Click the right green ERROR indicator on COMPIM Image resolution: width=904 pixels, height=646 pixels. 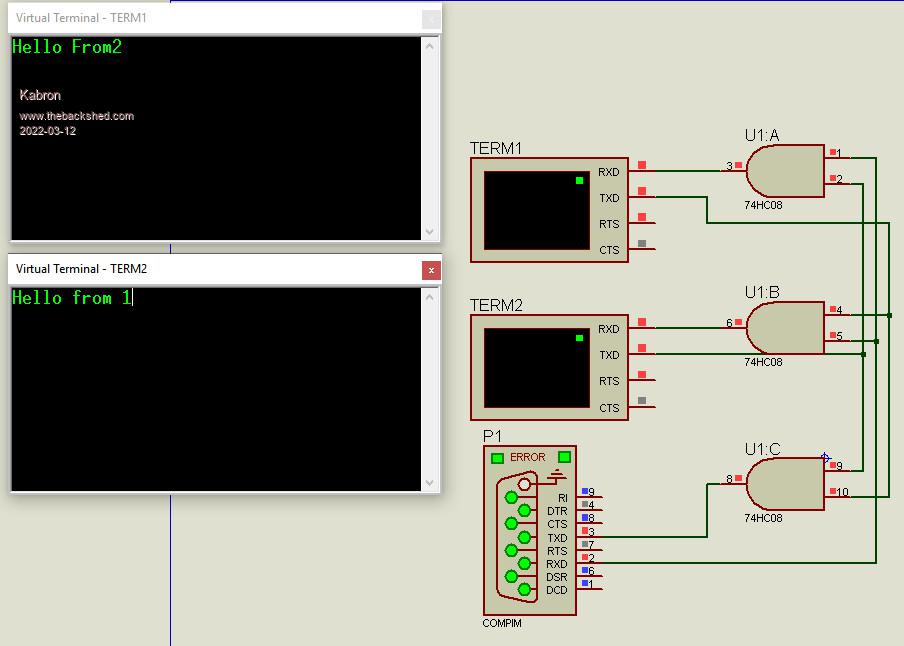coord(564,458)
